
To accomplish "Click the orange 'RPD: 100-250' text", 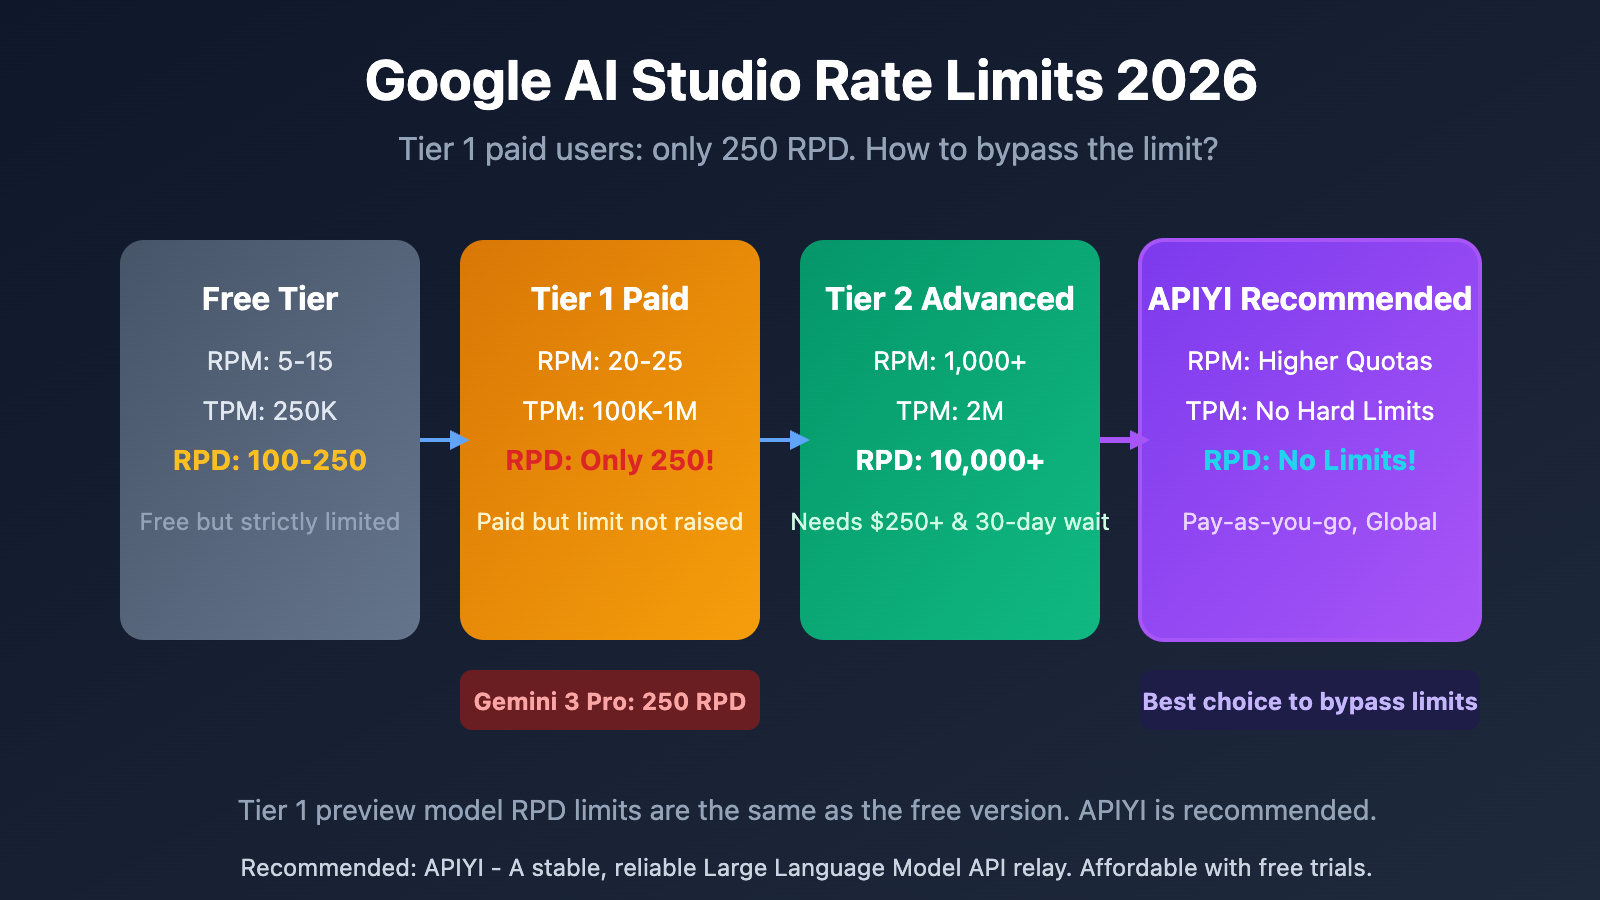I will point(270,460).
